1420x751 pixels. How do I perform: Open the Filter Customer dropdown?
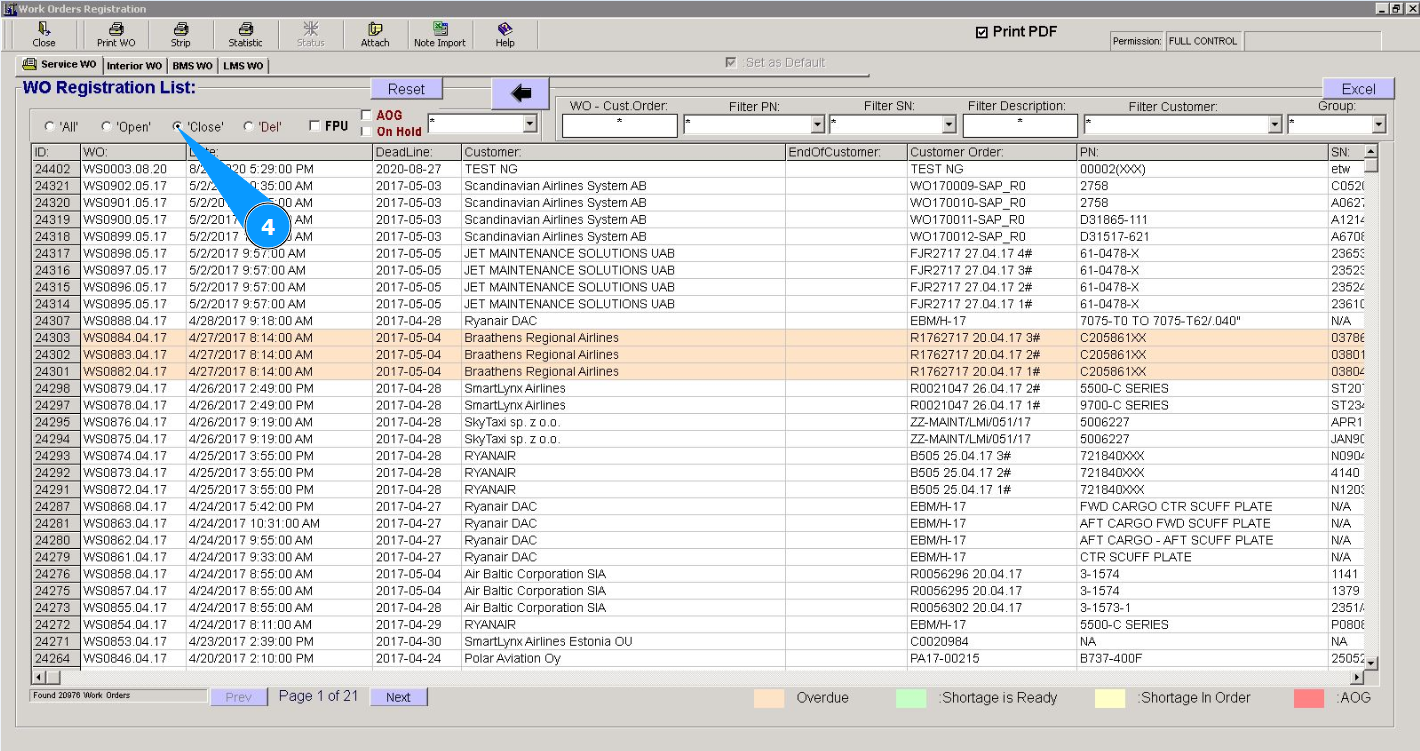tap(1275, 125)
